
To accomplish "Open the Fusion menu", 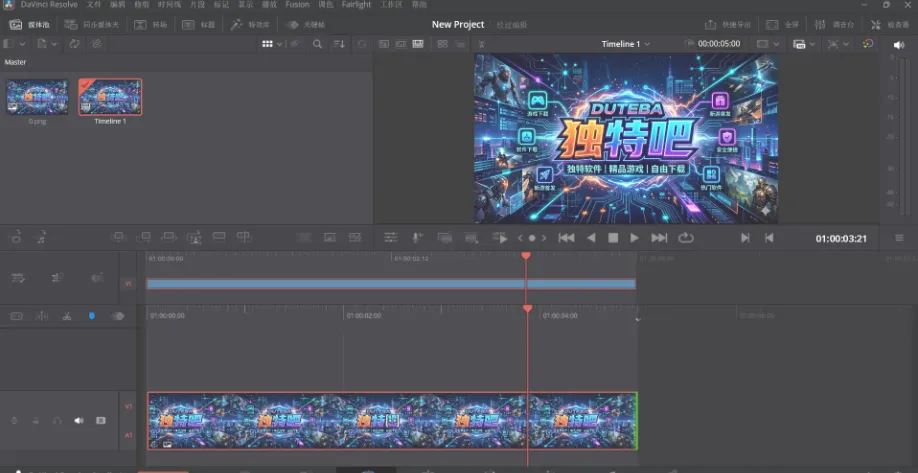I will [297, 5].
